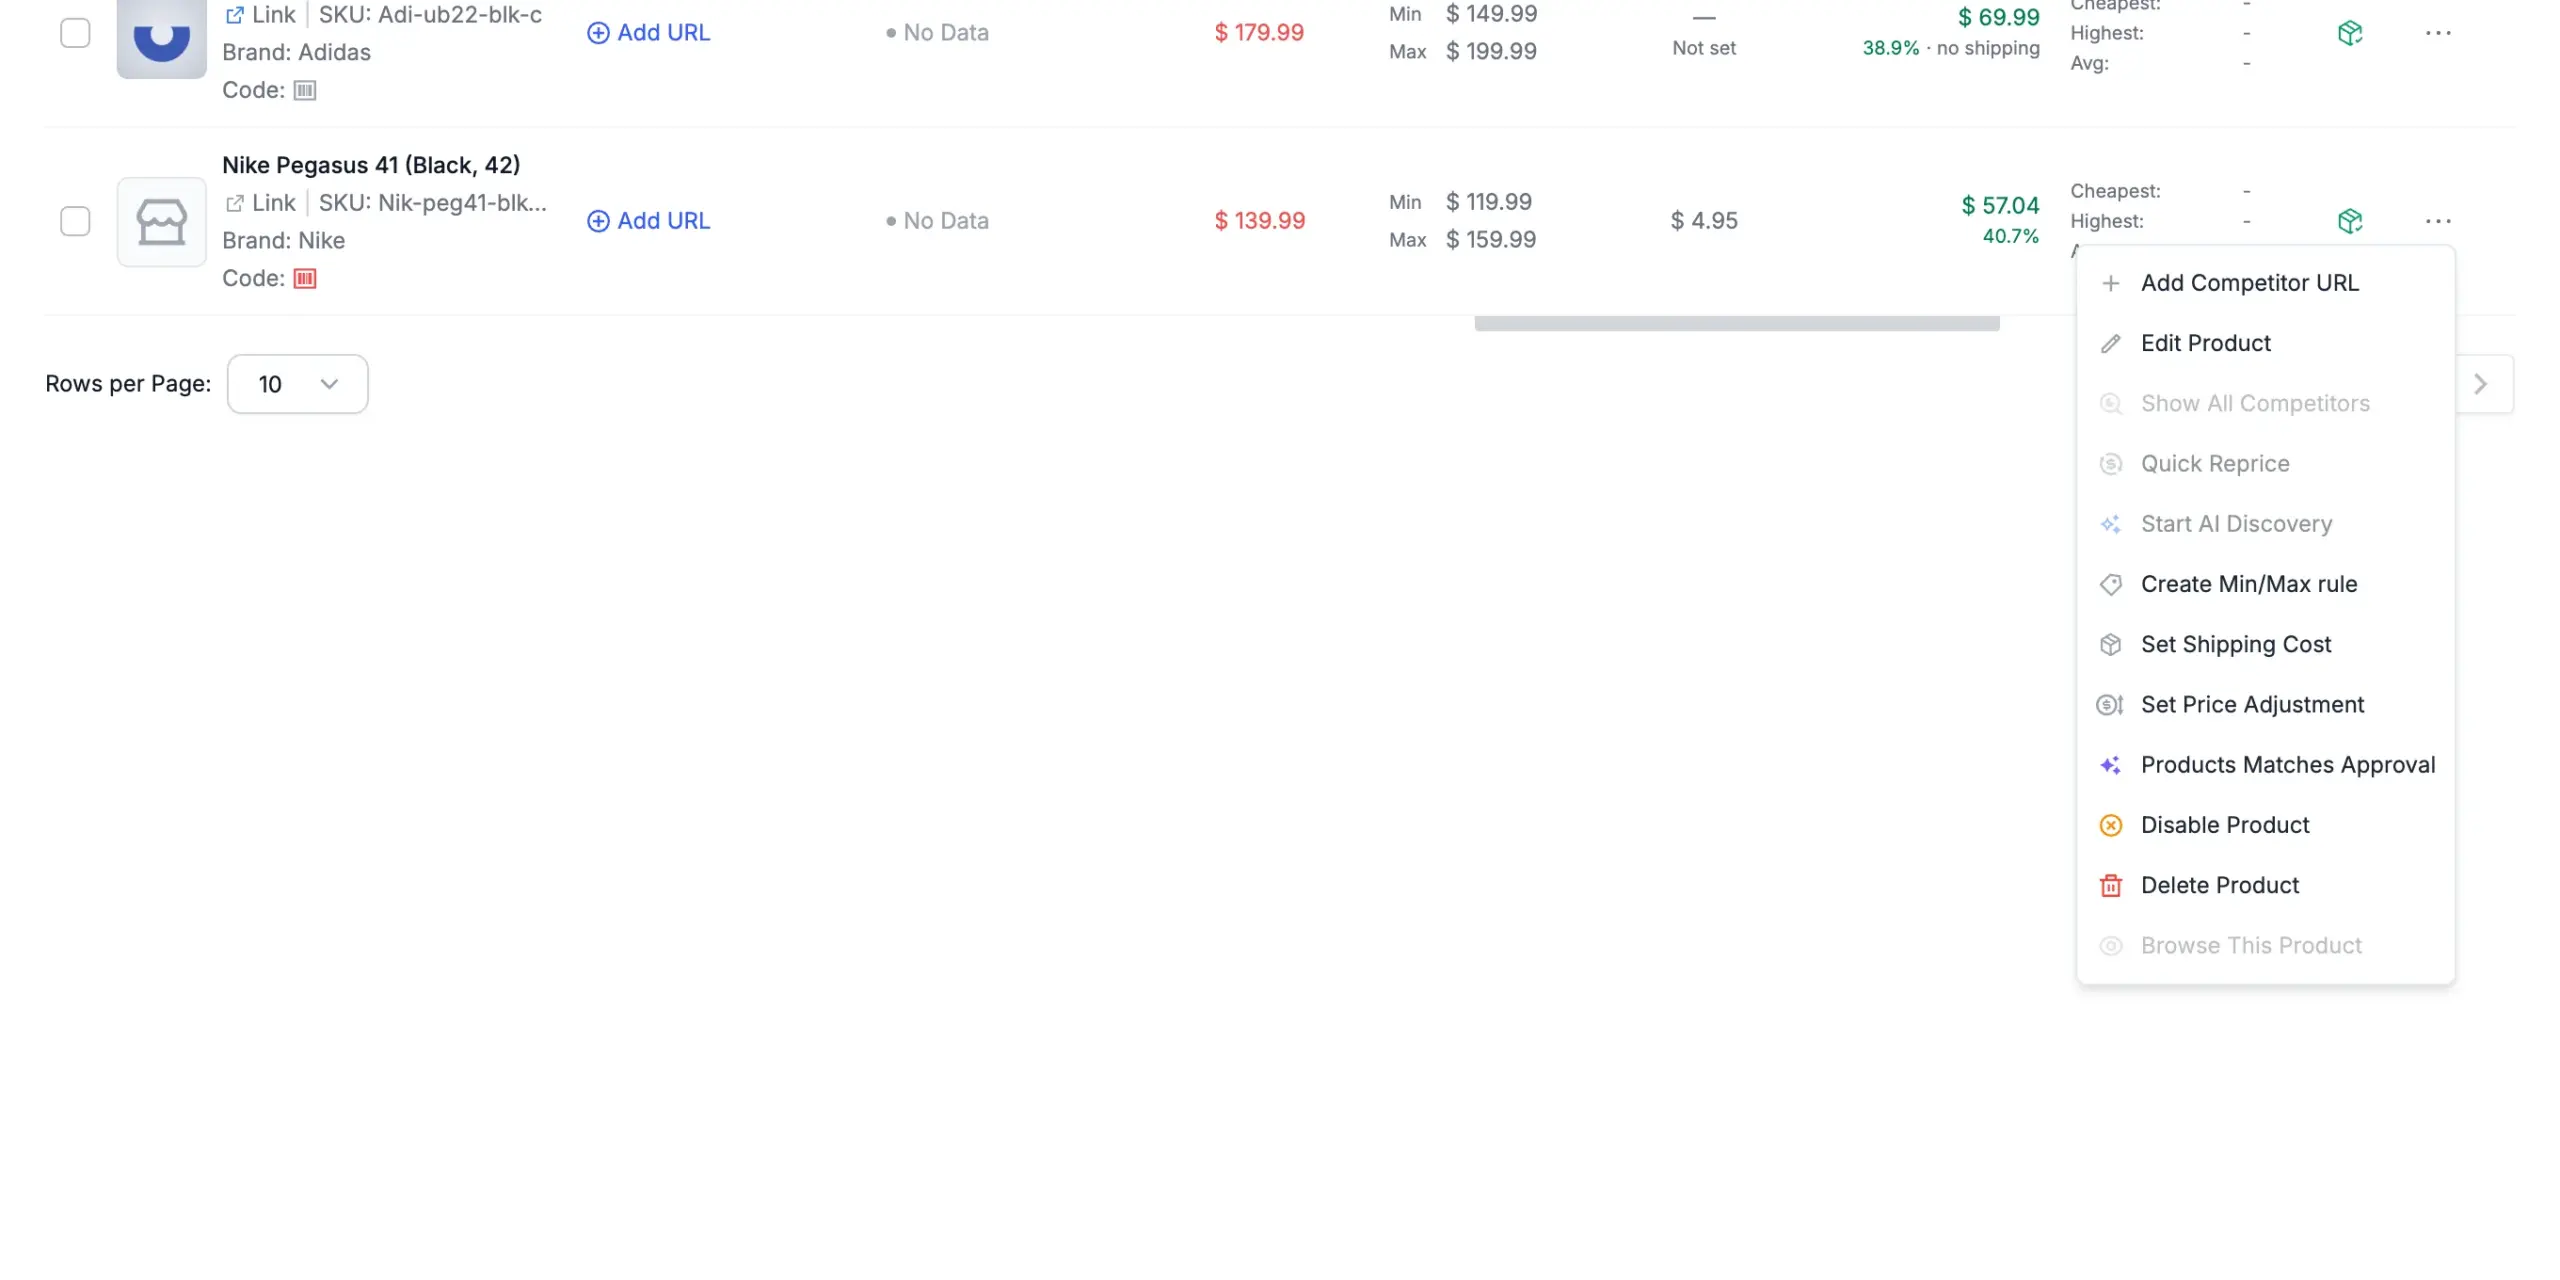This screenshot has width=2560, height=1280.
Task: Choose Quick Reprice from the menu
Action: (x=2265, y=464)
